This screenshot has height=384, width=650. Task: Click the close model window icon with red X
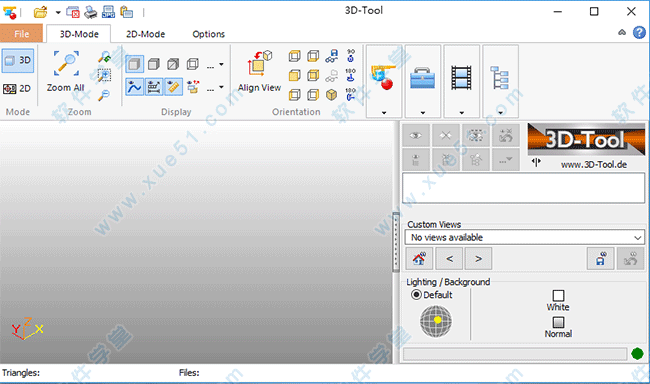[73, 12]
